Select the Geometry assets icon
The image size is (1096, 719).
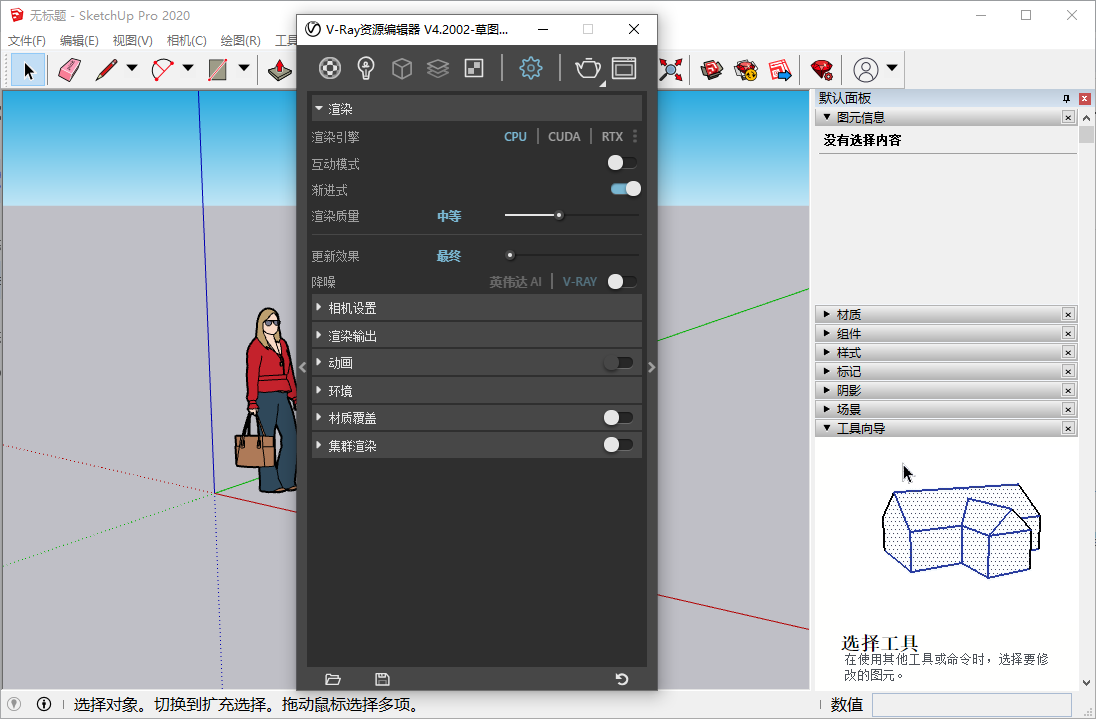coord(402,68)
